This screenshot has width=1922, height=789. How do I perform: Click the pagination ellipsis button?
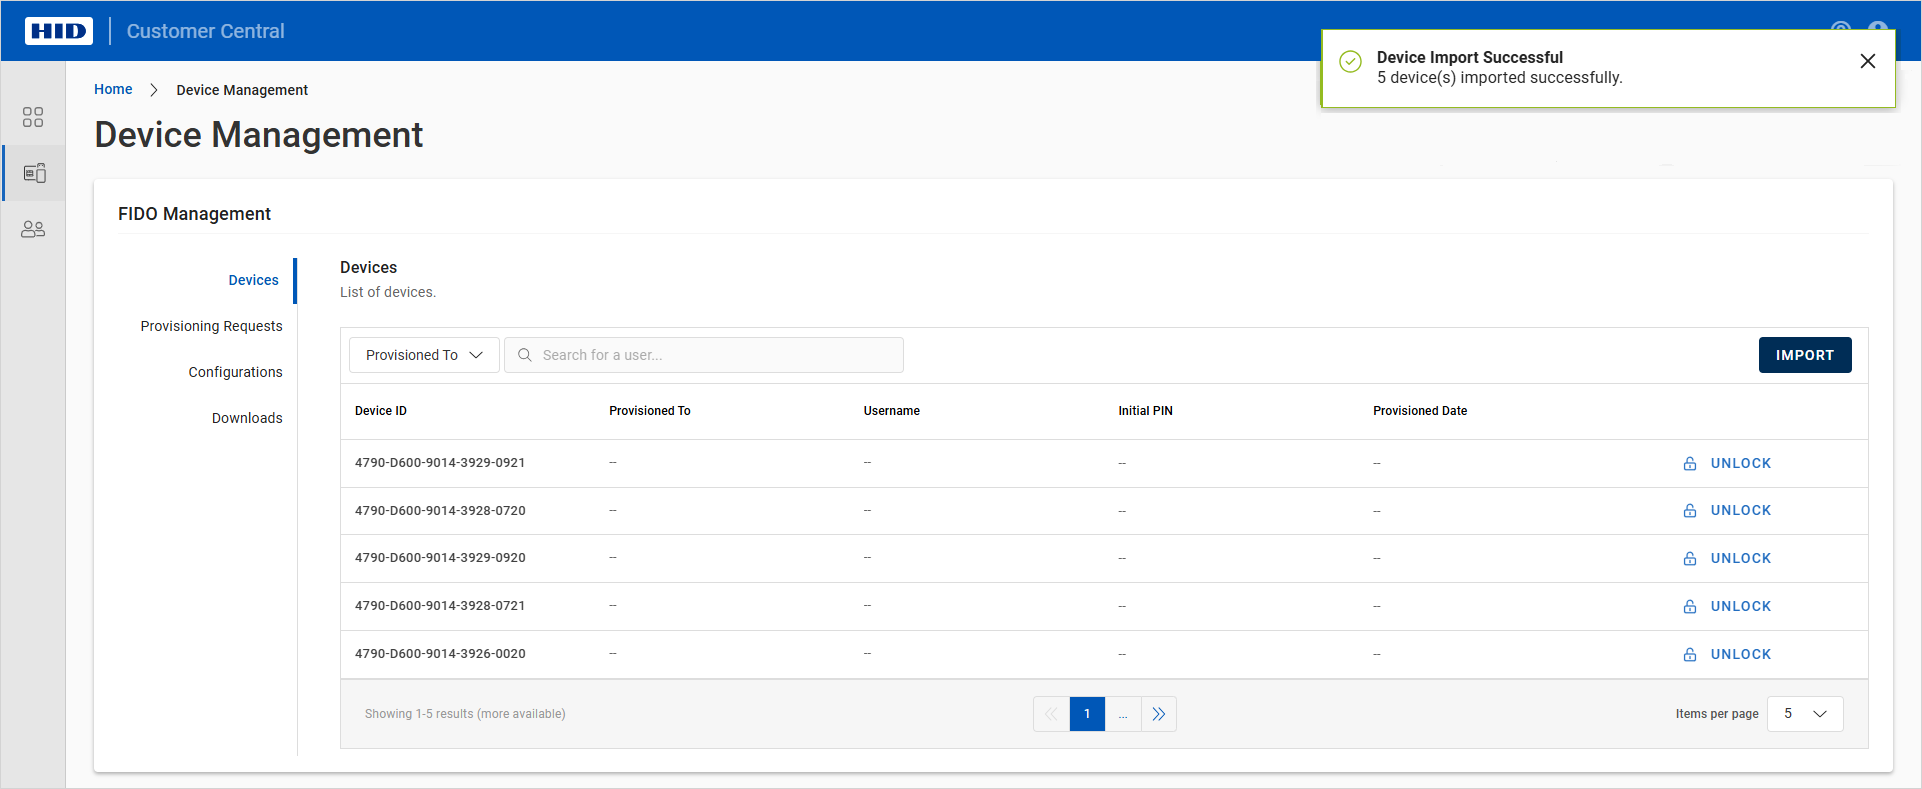[1123, 714]
